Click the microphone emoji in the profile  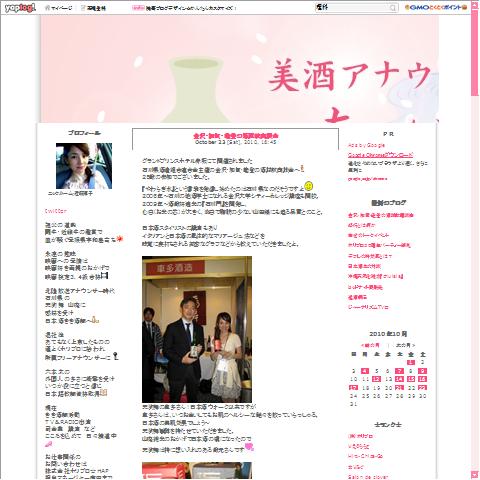pyautogui.click(x=115, y=356)
